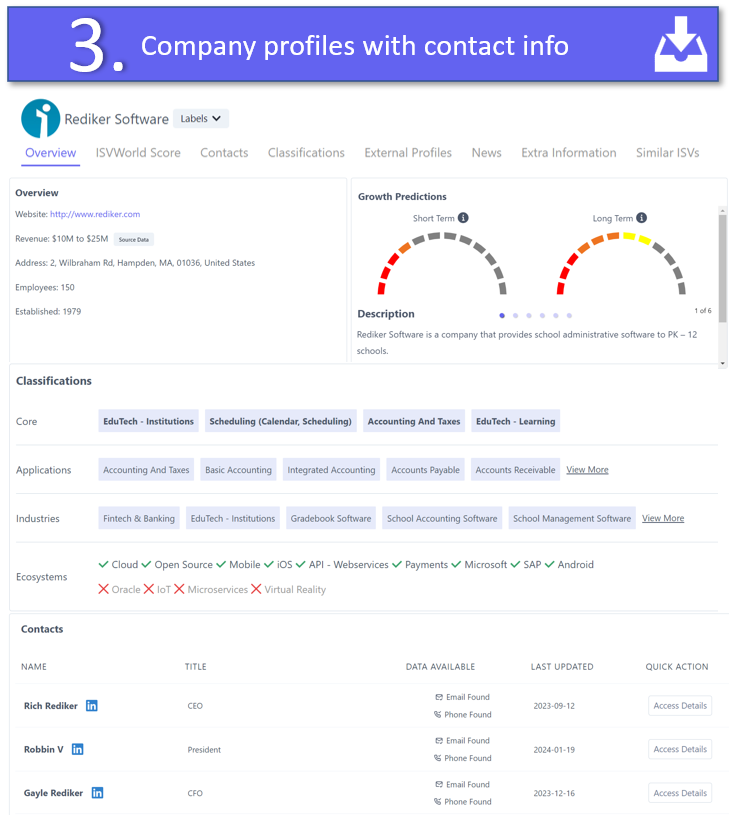Click View More in Industries row
The image size is (729, 815).
click(663, 518)
